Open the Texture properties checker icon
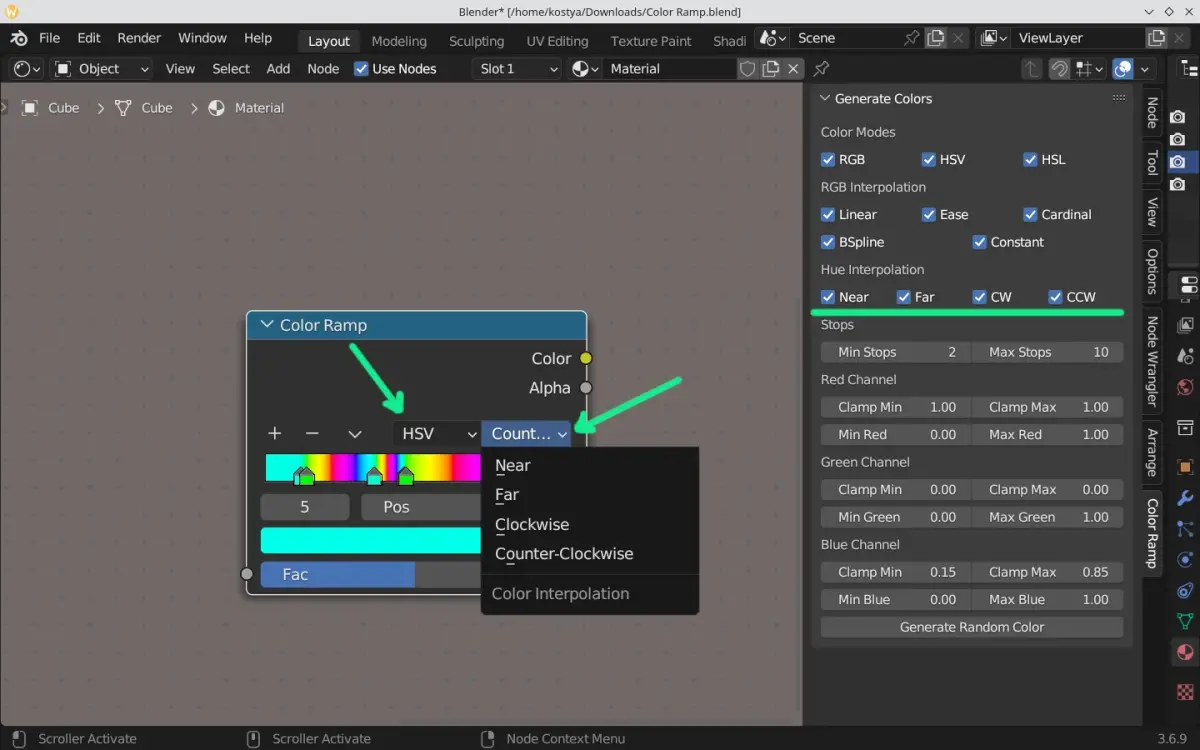The height and width of the screenshot is (750, 1200). (1186, 691)
